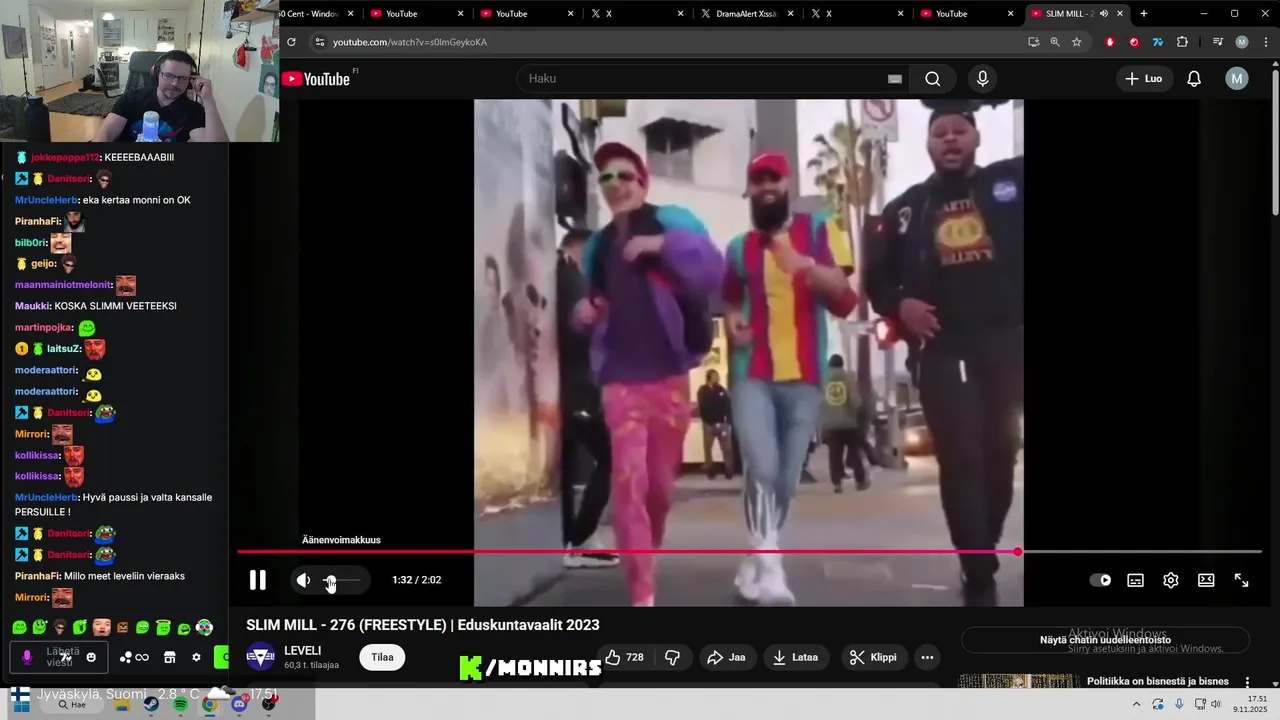Viewport: 1280px width, 720px height.
Task: Open Chrome media controls icon
Action: pyautogui.click(x=1217, y=42)
